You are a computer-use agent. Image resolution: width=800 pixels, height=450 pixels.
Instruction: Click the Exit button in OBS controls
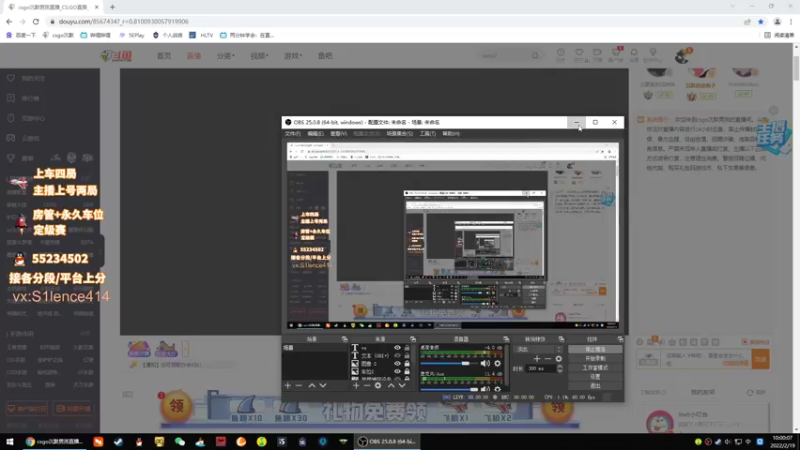pyautogui.click(x=595, y=386)
